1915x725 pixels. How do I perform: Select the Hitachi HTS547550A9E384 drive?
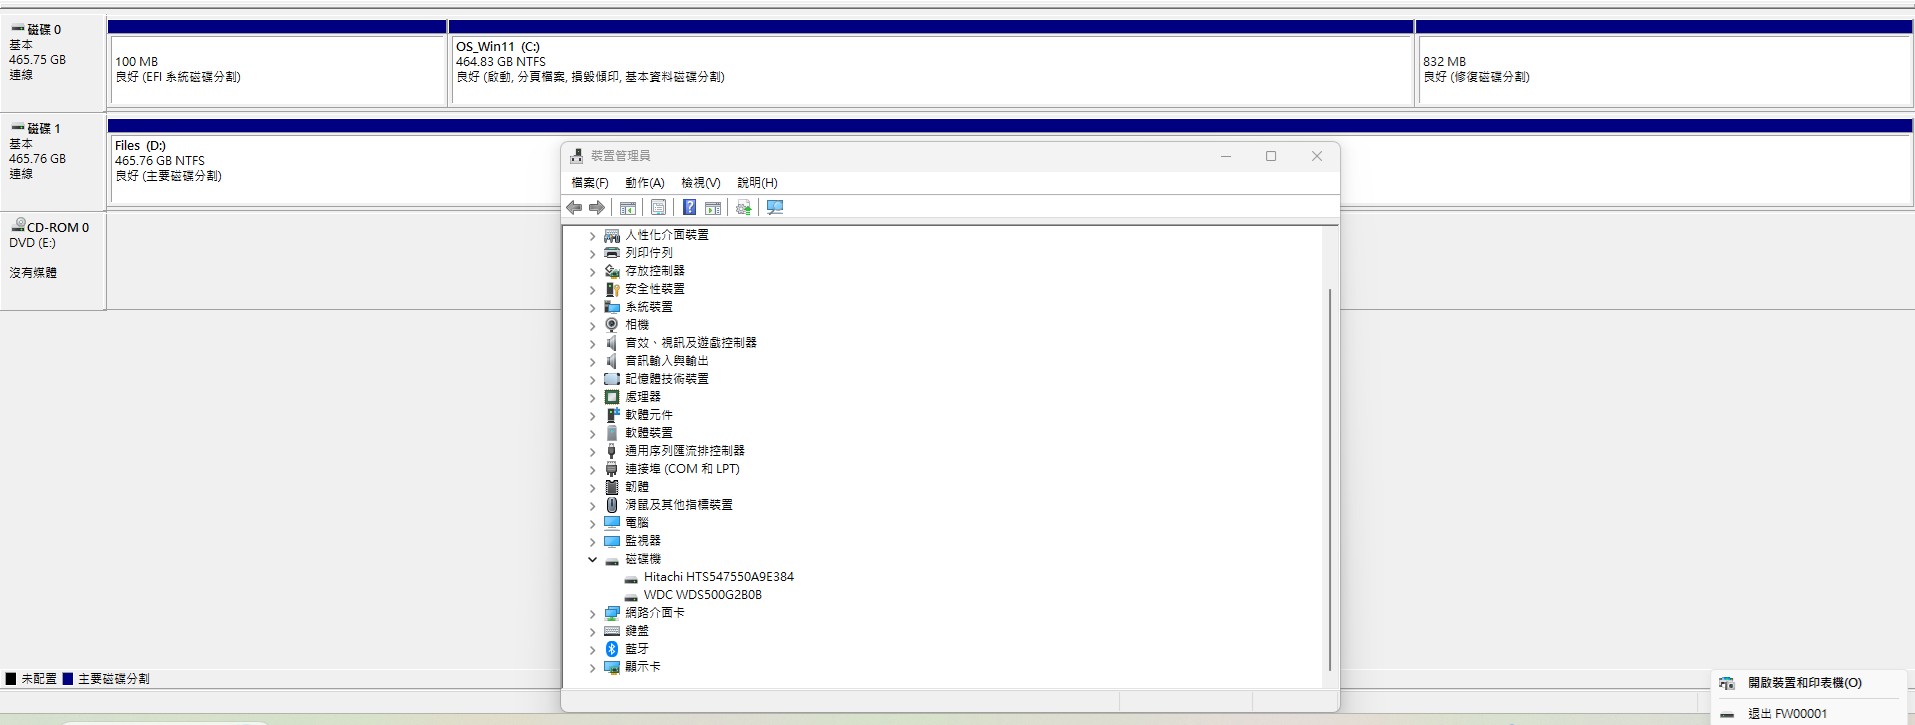pos(718,577)
